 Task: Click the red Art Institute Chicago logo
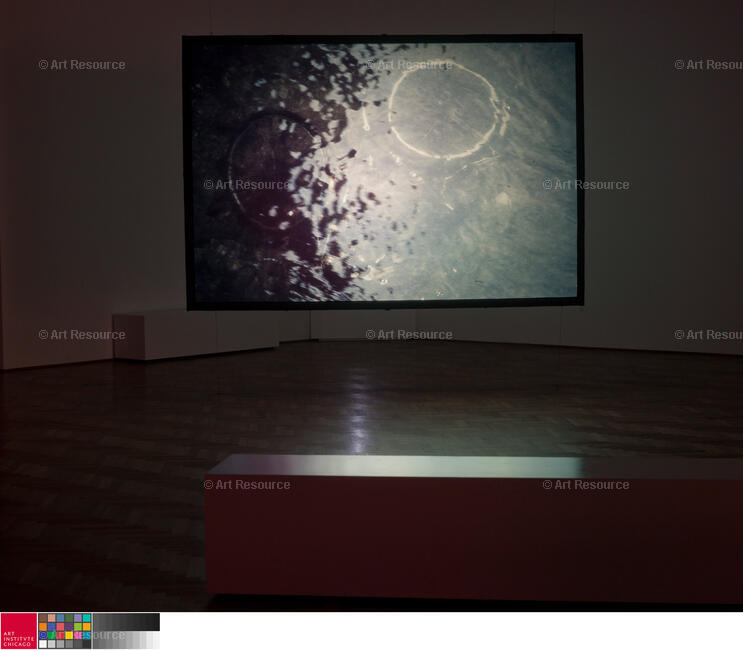pos(18,631)
